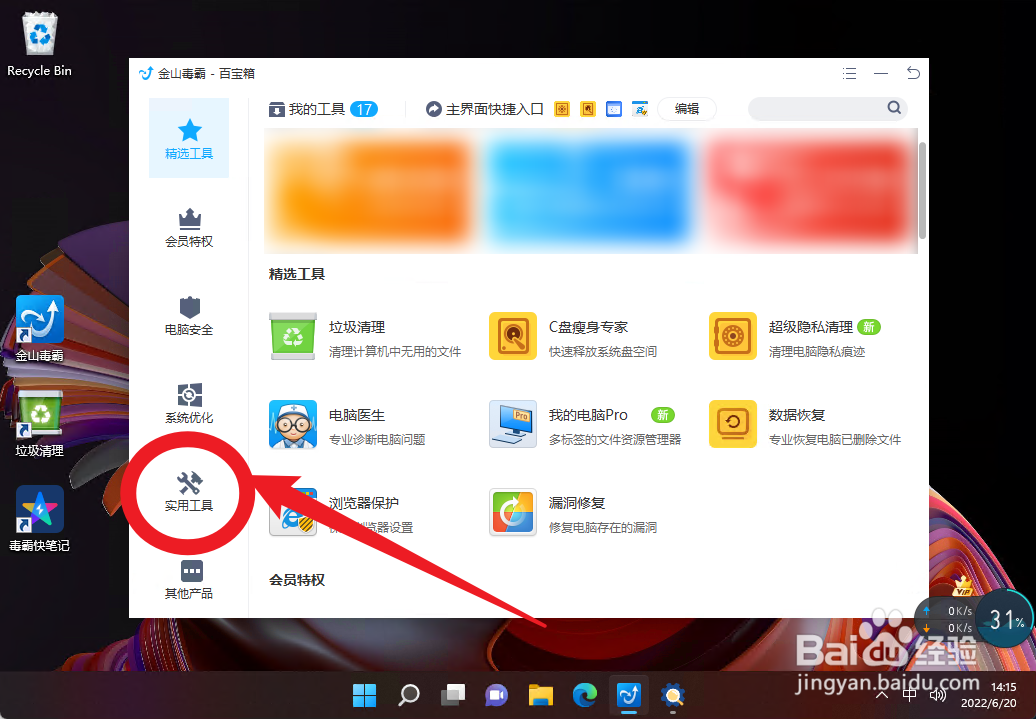Click the first orange quick-entry shortcut icon
The image size is (1036, 719).
pyautogui.click(x=562, y=109)
